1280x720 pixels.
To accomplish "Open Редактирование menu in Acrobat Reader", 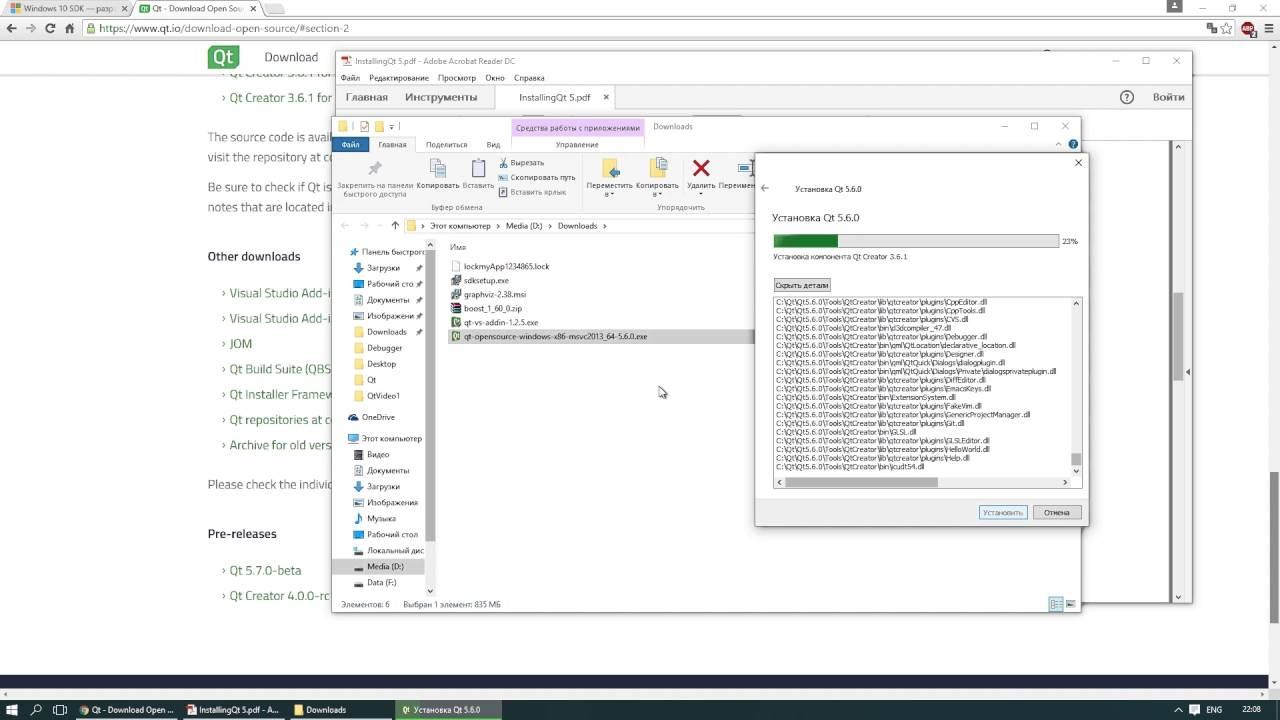I will (399, 78).
